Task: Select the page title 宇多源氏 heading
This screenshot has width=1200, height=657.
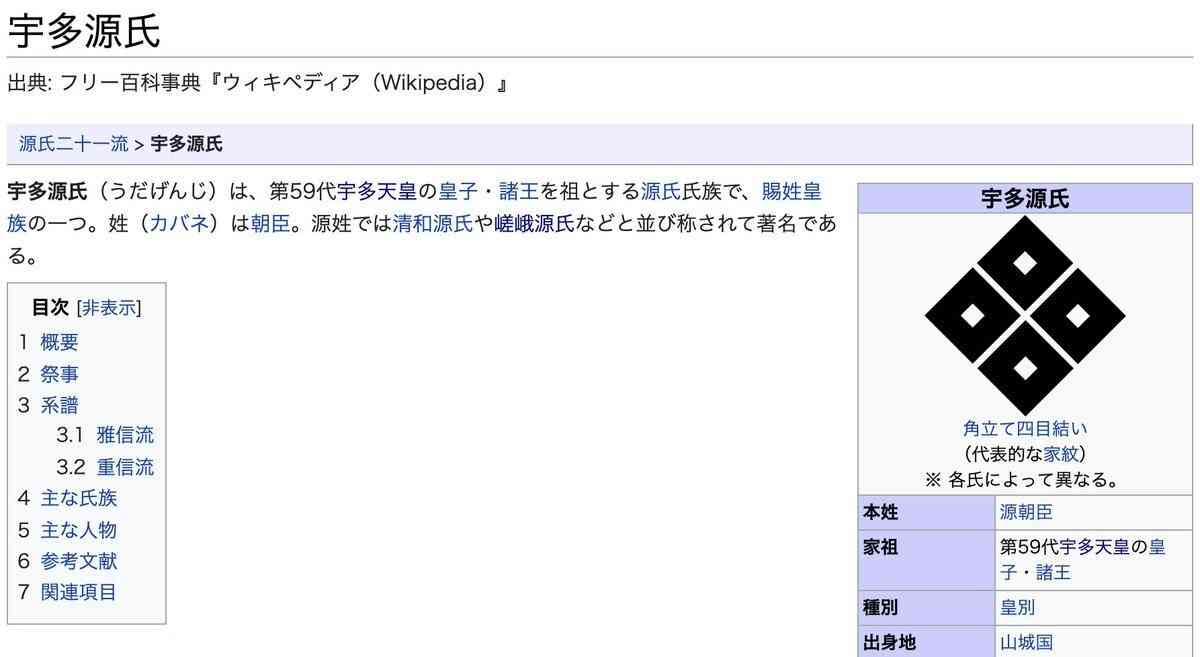Action: [x=84, y=31]
